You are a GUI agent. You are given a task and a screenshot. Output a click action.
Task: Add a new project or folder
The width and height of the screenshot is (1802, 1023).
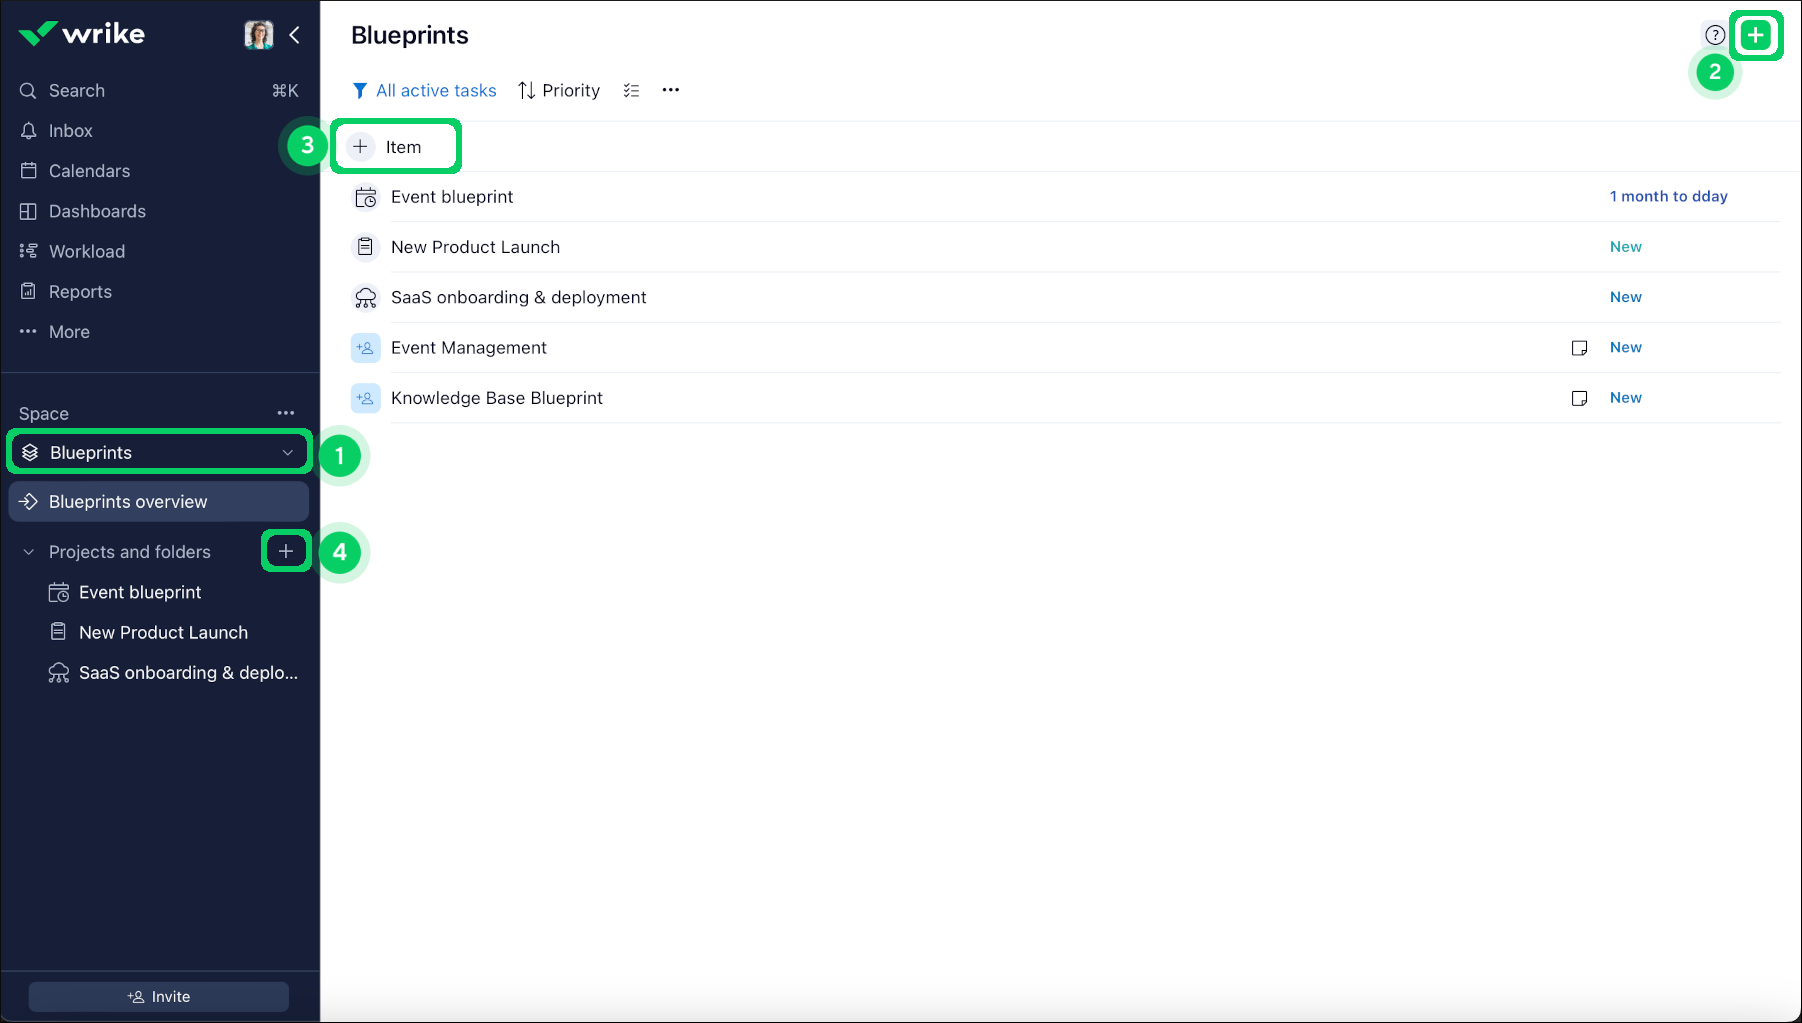click(x=286, y=551)
